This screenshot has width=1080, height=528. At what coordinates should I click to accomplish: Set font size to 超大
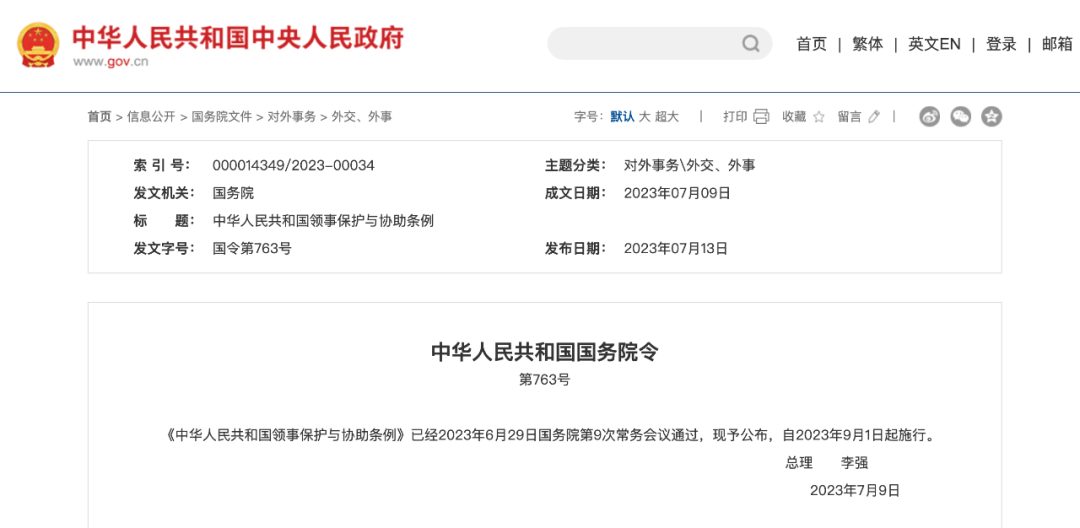(x=667, y=117)
